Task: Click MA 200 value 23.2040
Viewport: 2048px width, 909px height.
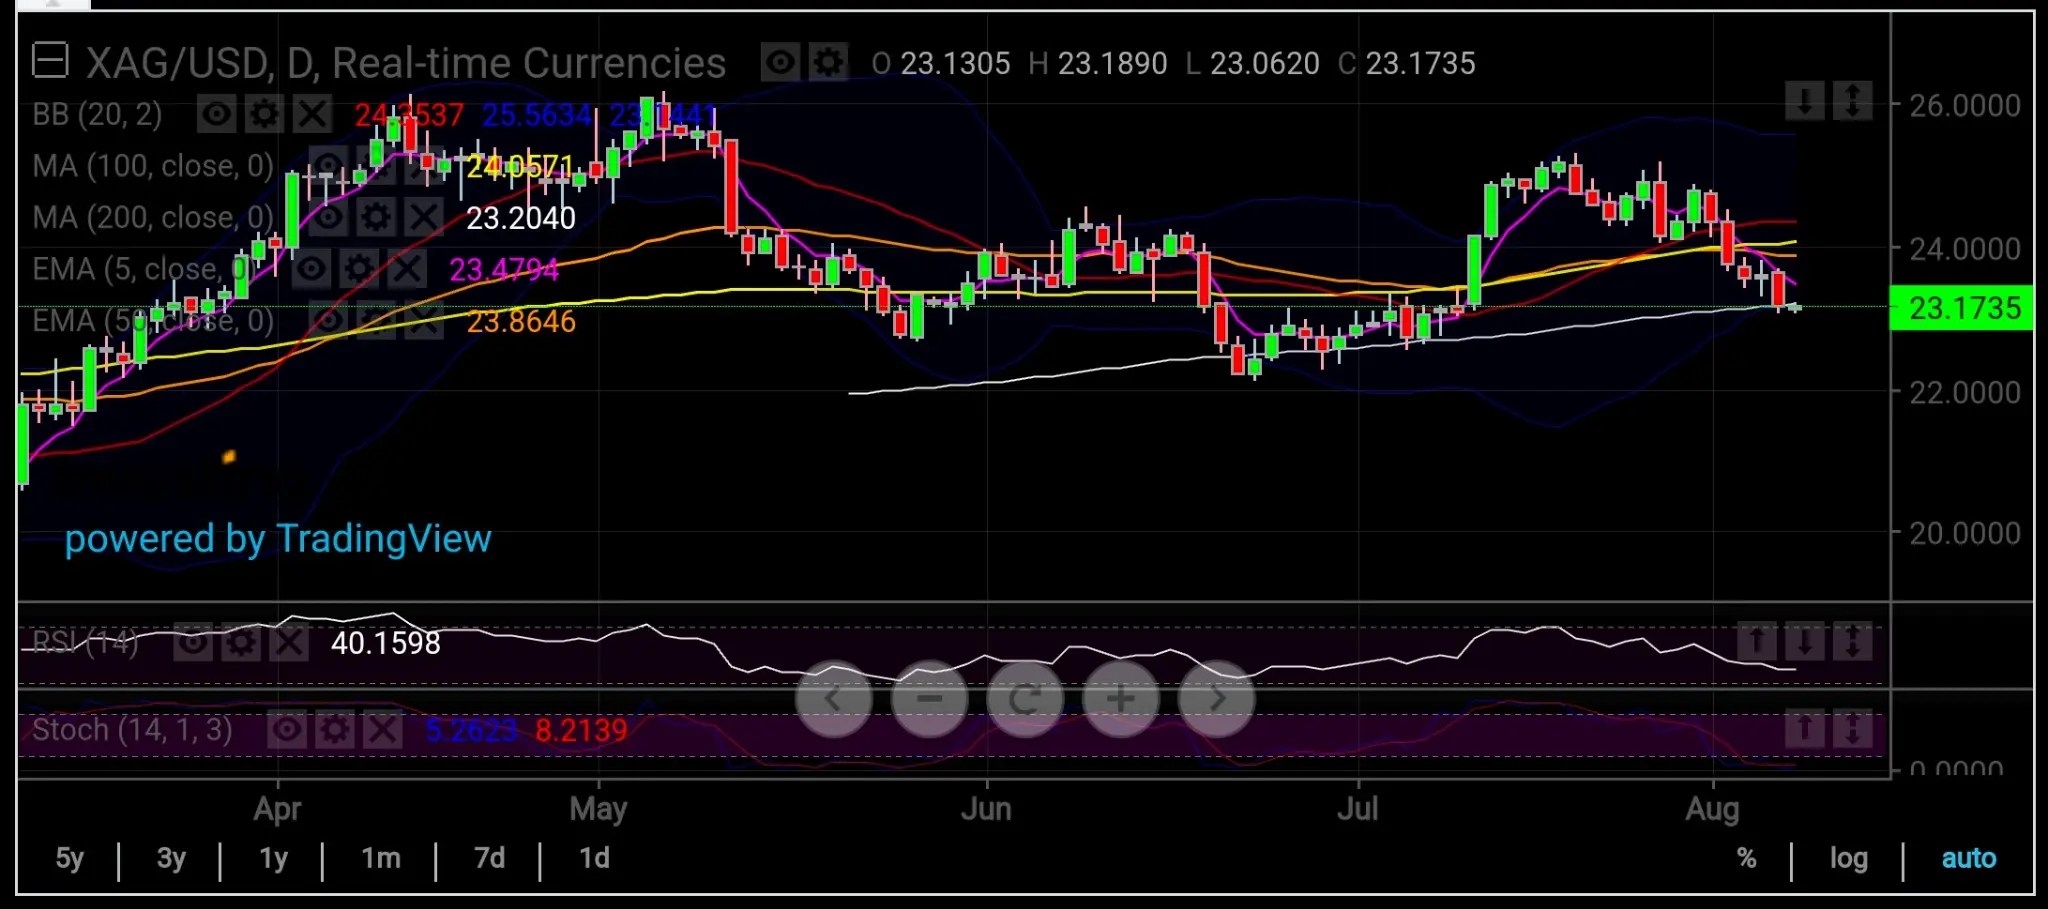Action: (521, 218)
